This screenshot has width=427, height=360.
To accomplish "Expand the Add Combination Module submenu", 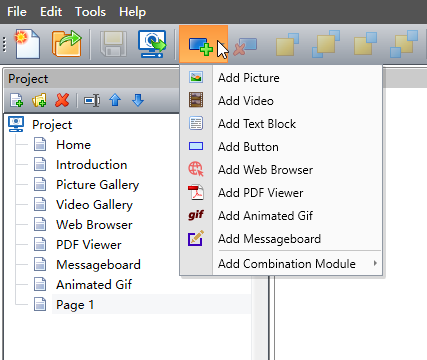I will click(x=281, y=264).
